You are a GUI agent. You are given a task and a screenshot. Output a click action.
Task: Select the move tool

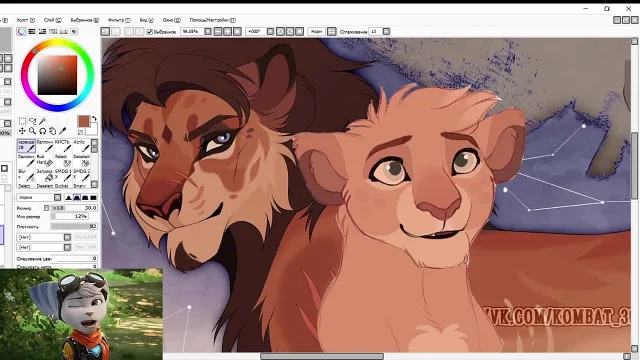click(22, 131)
